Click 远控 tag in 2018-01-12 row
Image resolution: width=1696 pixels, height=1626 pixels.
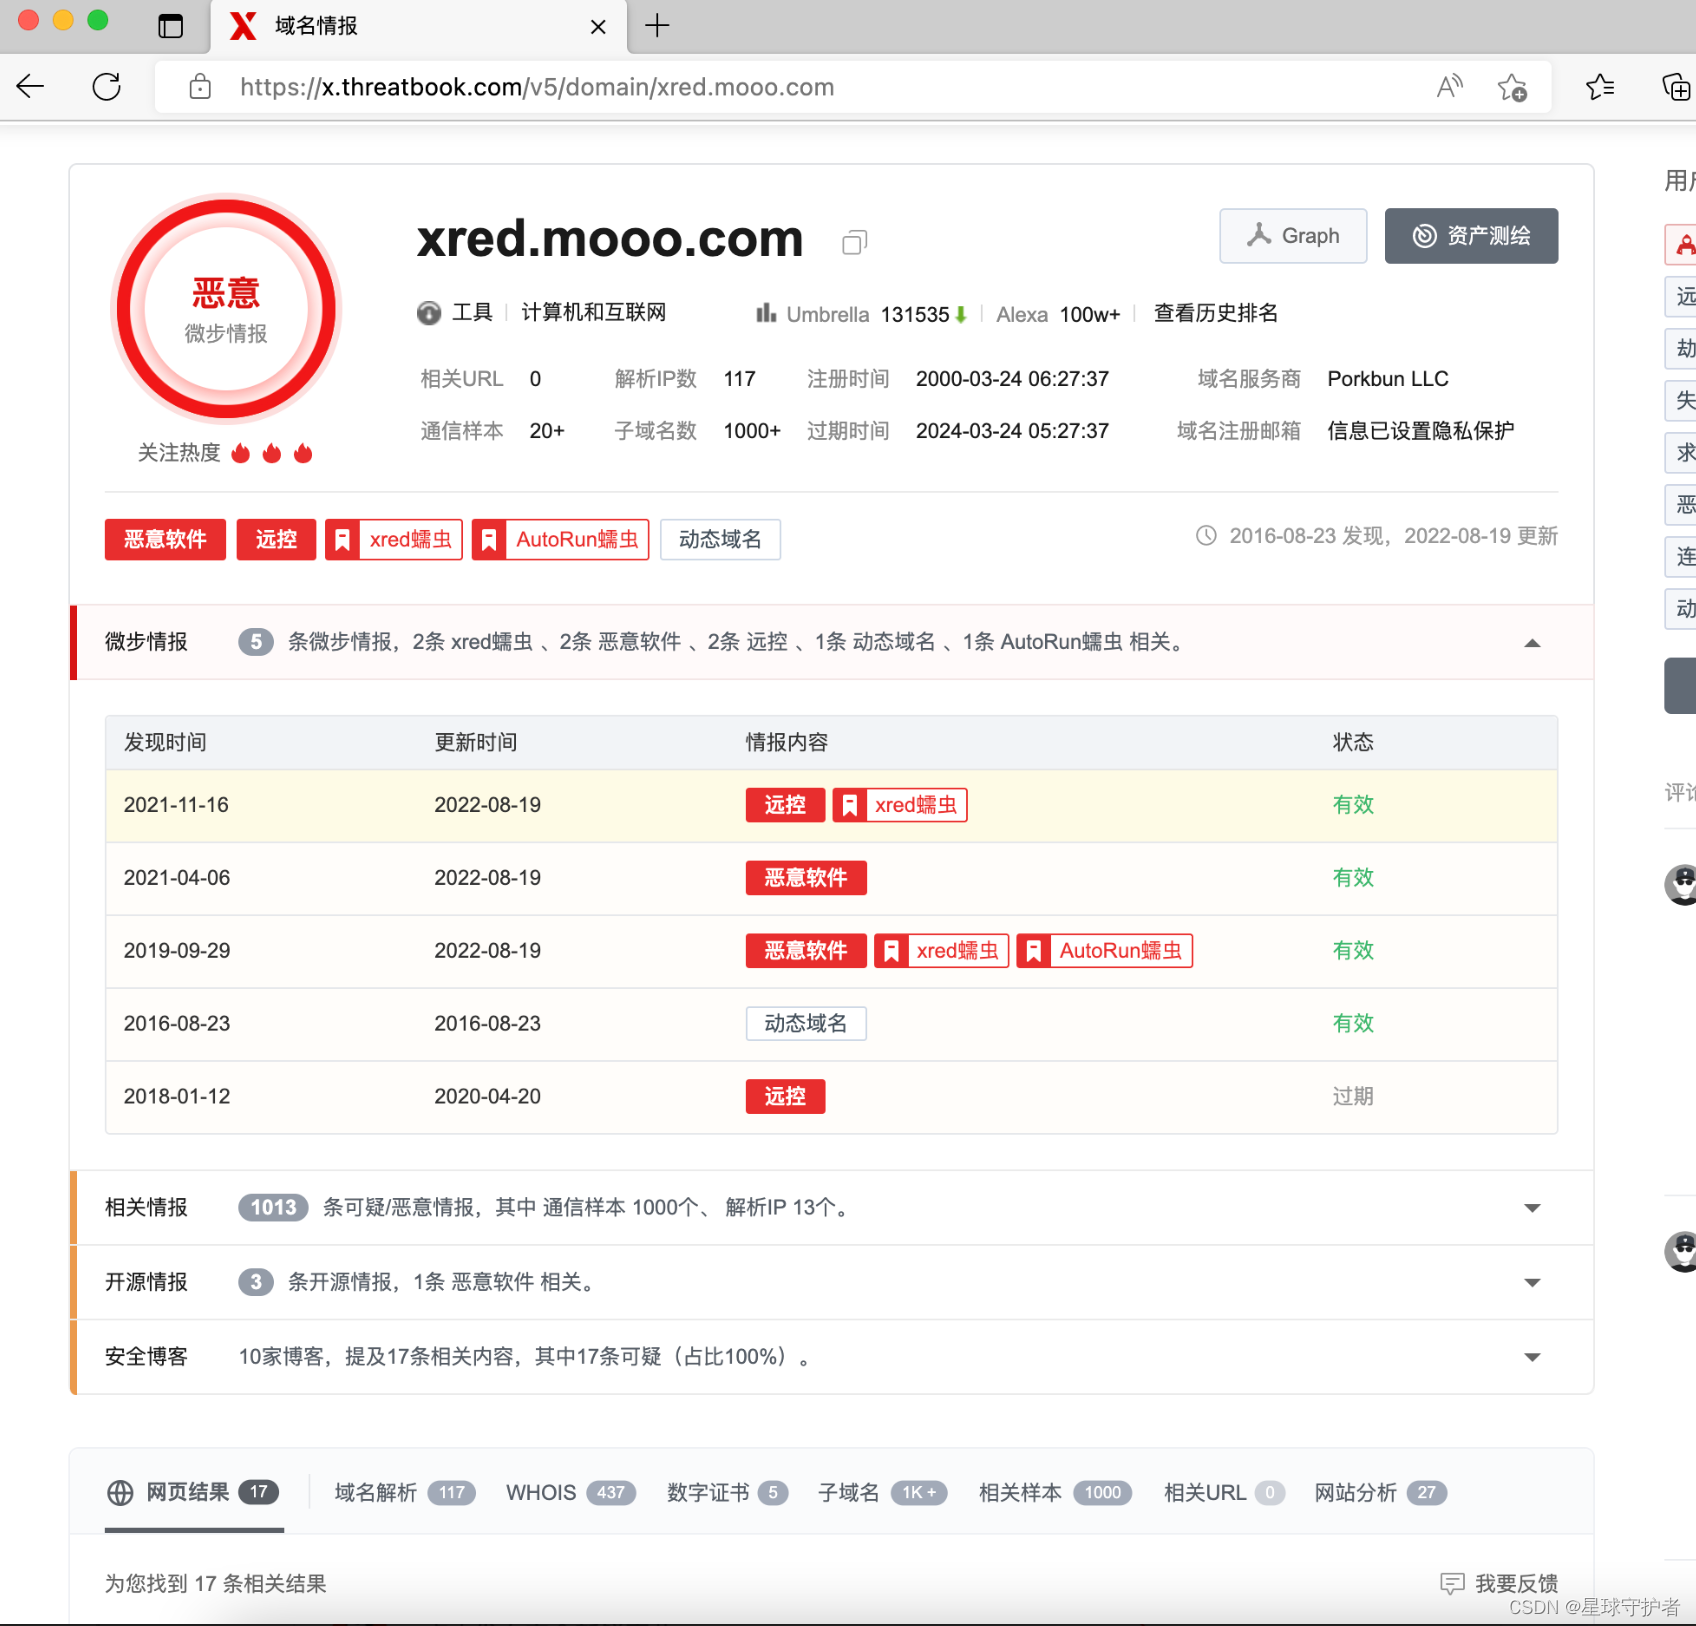pyautogui.click(x=785, y=1097)
